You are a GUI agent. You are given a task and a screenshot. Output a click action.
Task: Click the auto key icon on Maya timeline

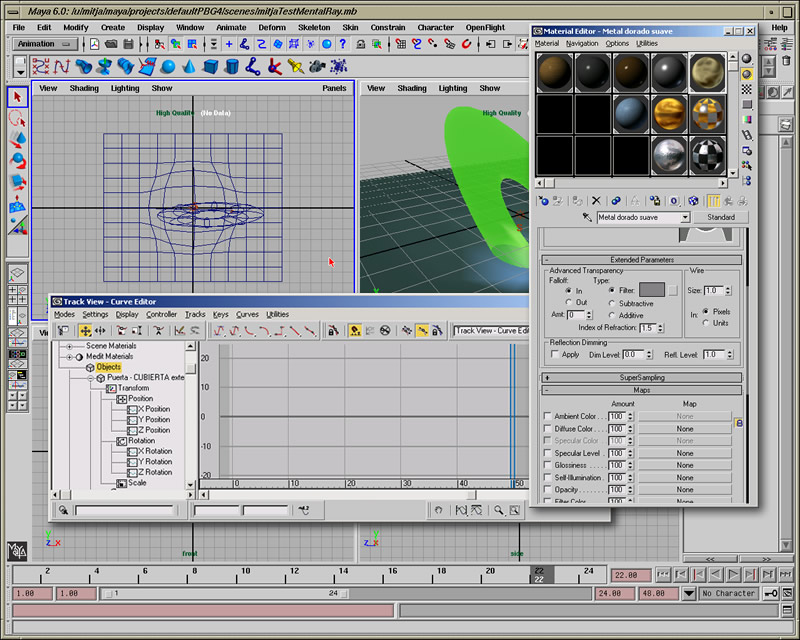770,593
